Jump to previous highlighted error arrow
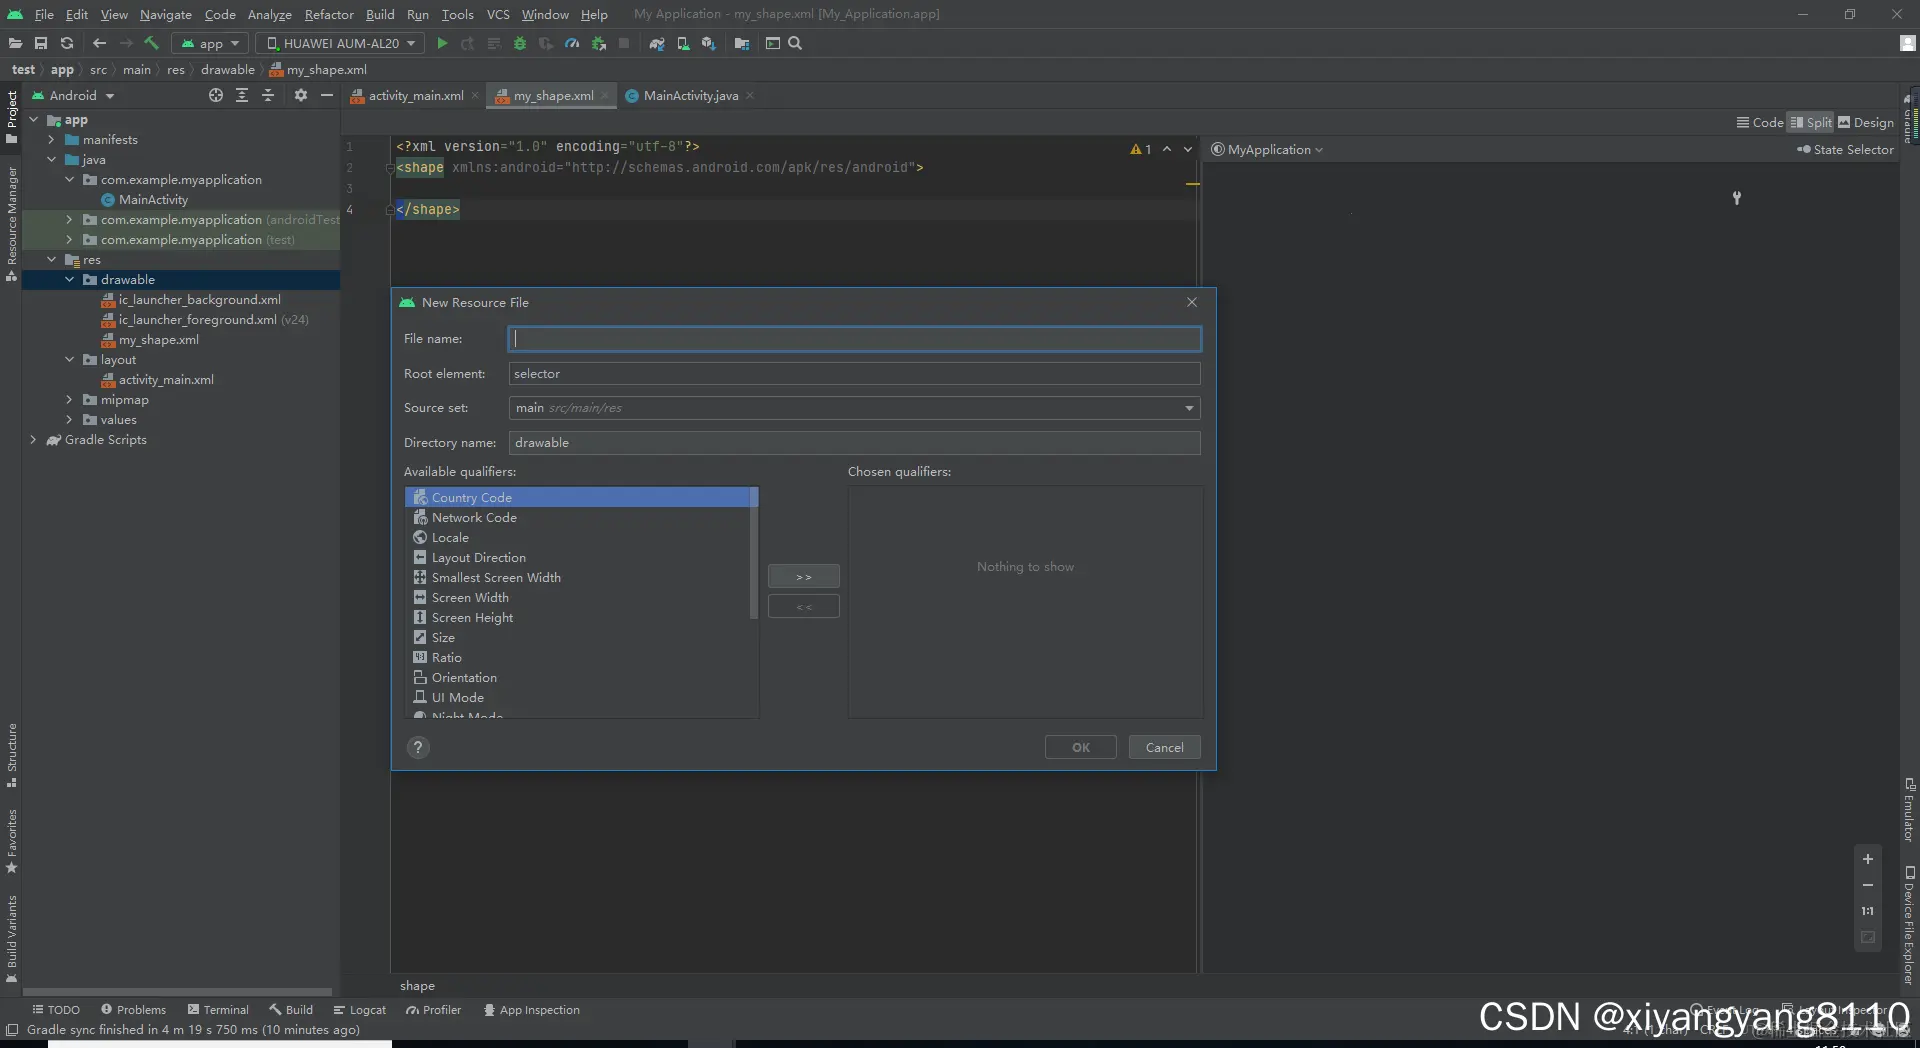 [1167, 149]
